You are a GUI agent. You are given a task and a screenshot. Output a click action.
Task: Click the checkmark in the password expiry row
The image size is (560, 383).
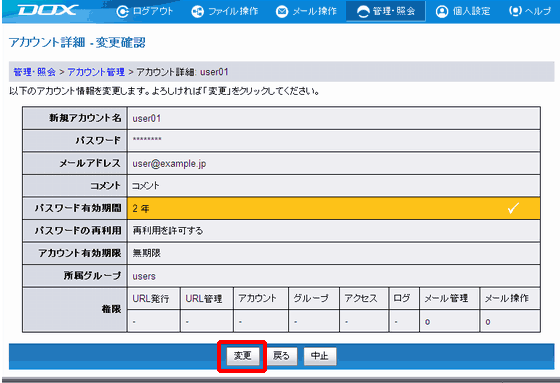(513, 208)
